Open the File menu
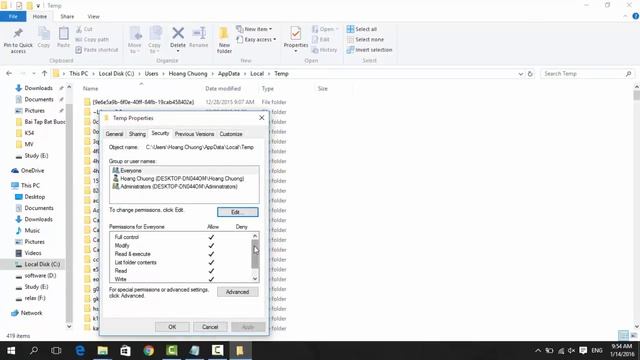 click(x=13, y=16)
